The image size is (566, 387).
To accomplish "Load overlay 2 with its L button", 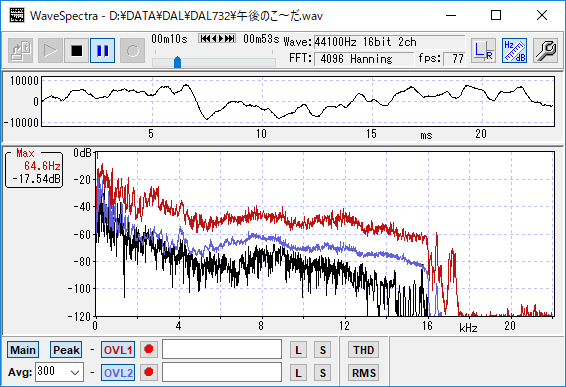I will pos(298,373).
